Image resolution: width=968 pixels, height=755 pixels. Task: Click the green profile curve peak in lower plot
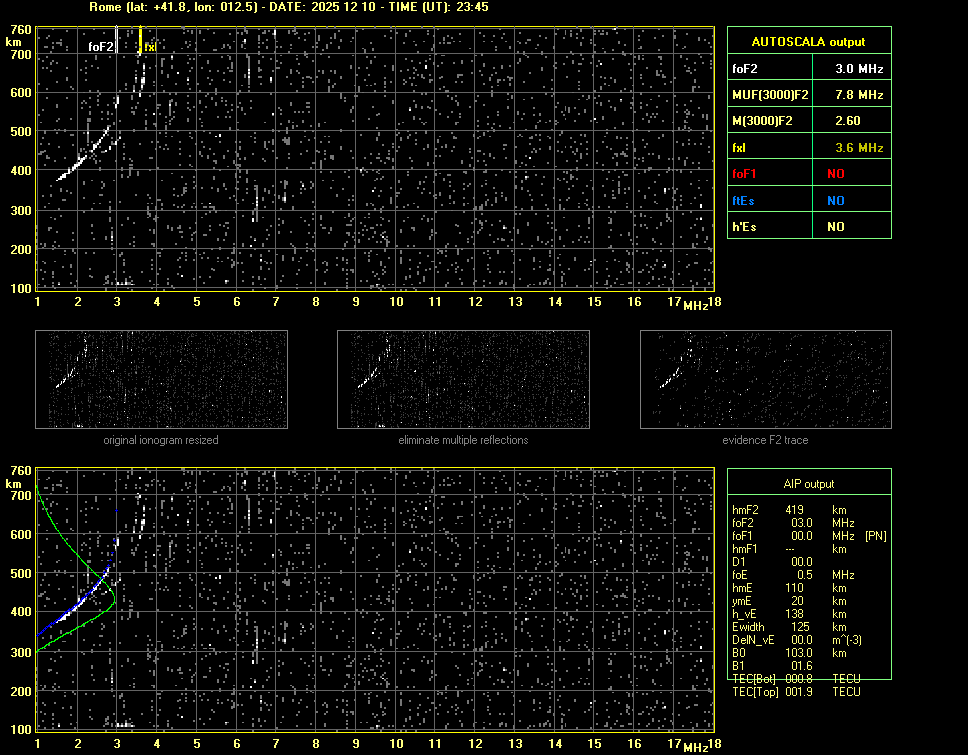click(114, 599)
